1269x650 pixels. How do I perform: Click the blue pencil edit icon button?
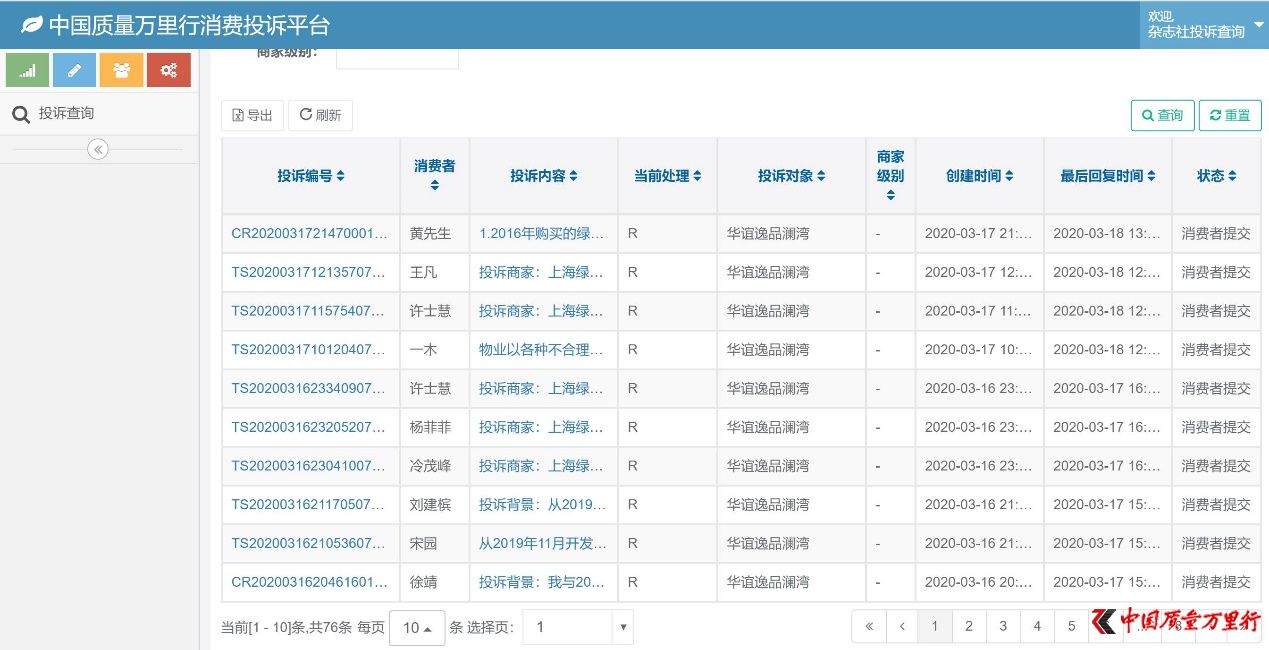[74, 70]
